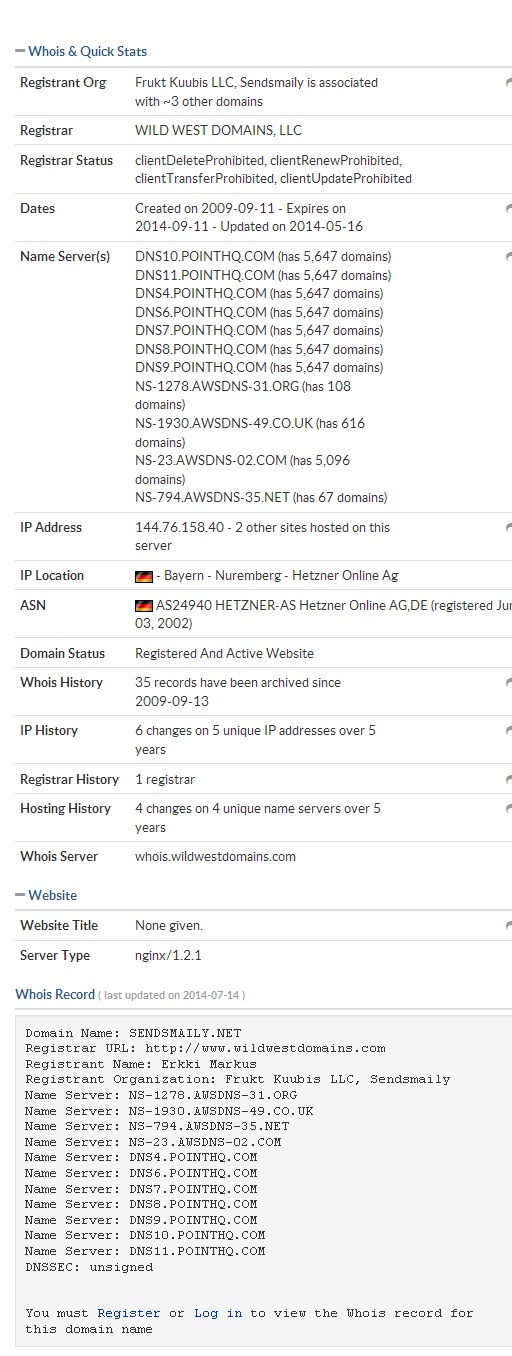This screenshot has width=512, height=1356.
Task: Collapse the Whois & Quick Stats section
Action: tap(20, 51)
